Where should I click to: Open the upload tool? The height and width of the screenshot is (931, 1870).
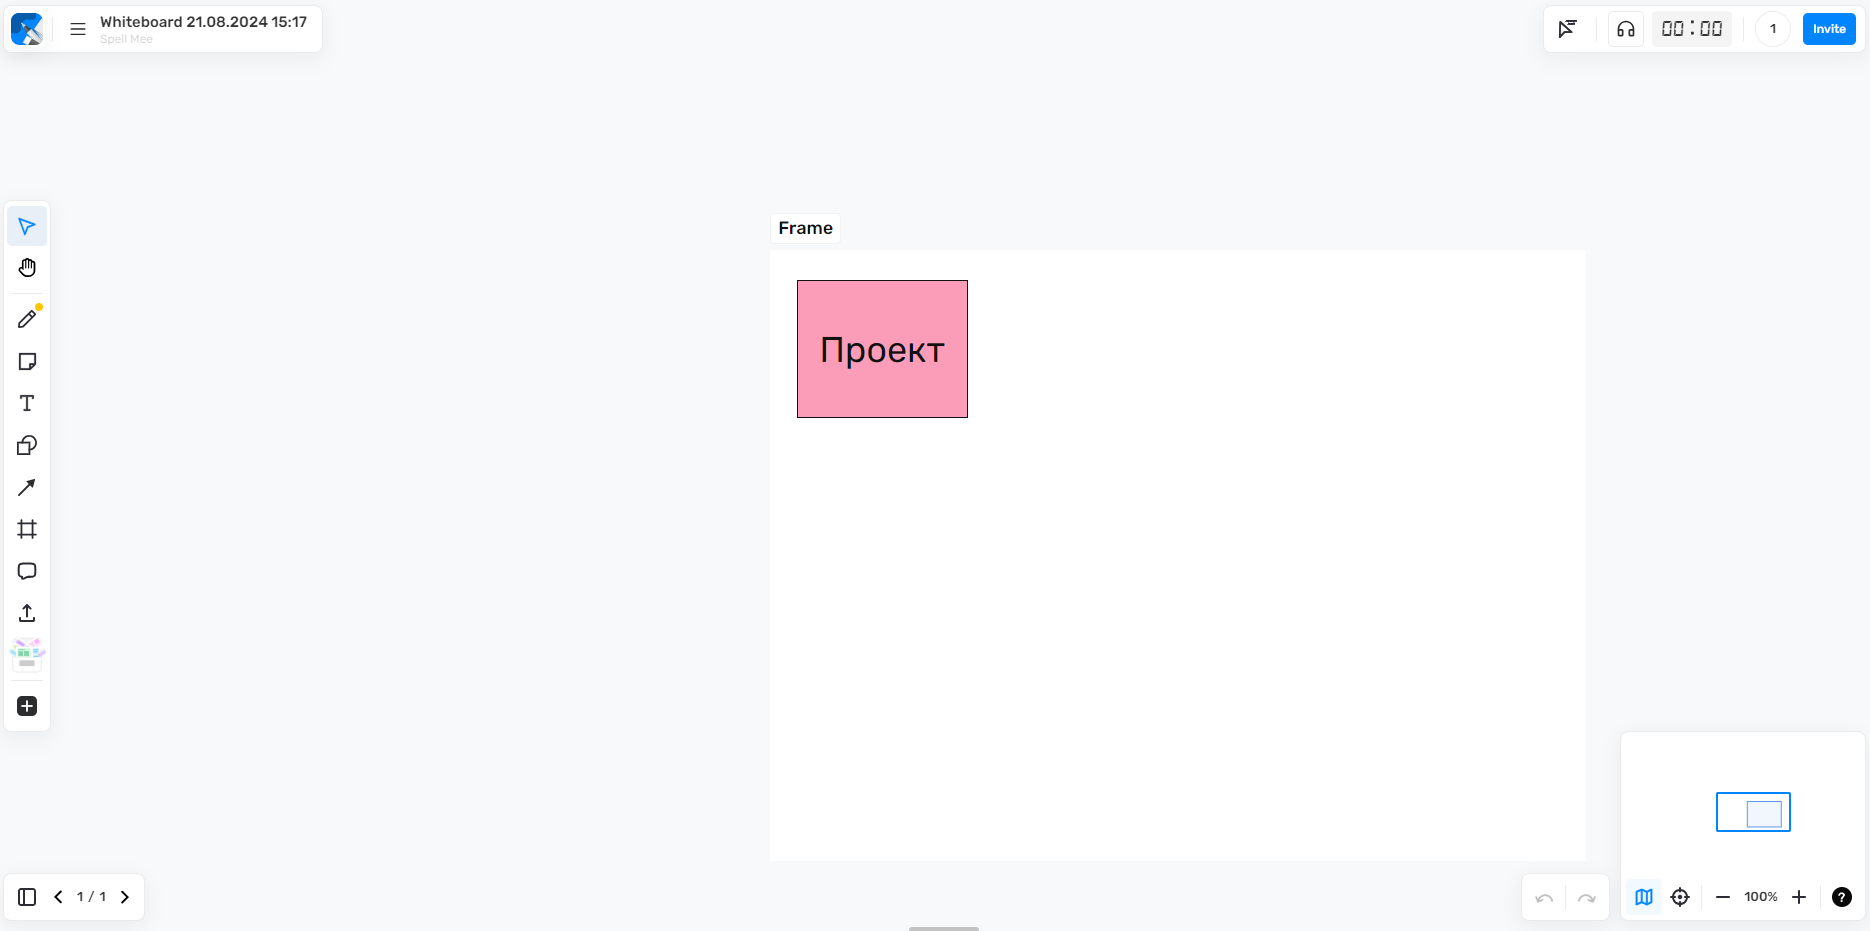tap(27, 613)
